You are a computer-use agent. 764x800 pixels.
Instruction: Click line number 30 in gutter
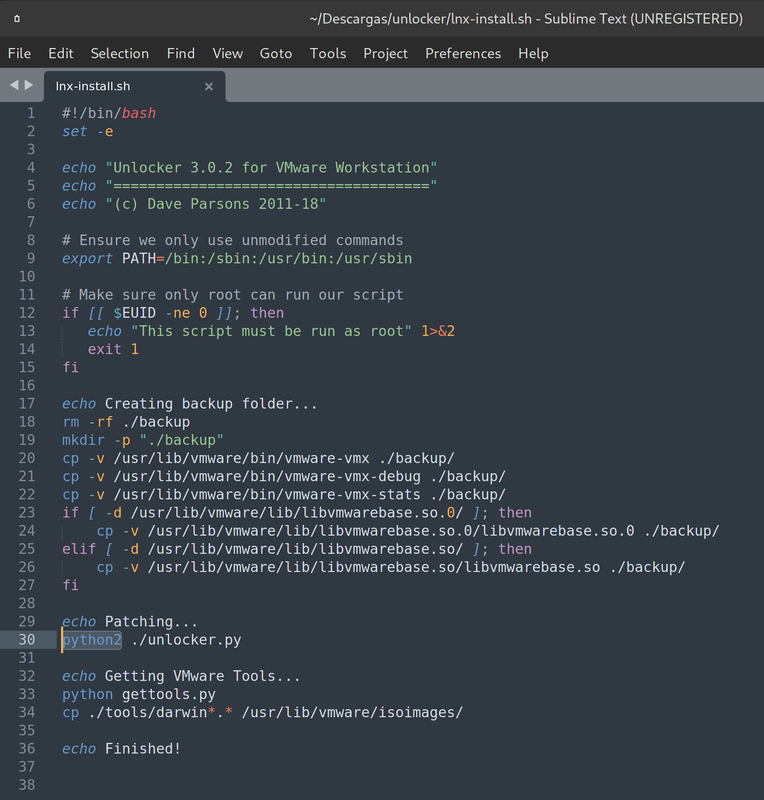[x=27, y=639]
